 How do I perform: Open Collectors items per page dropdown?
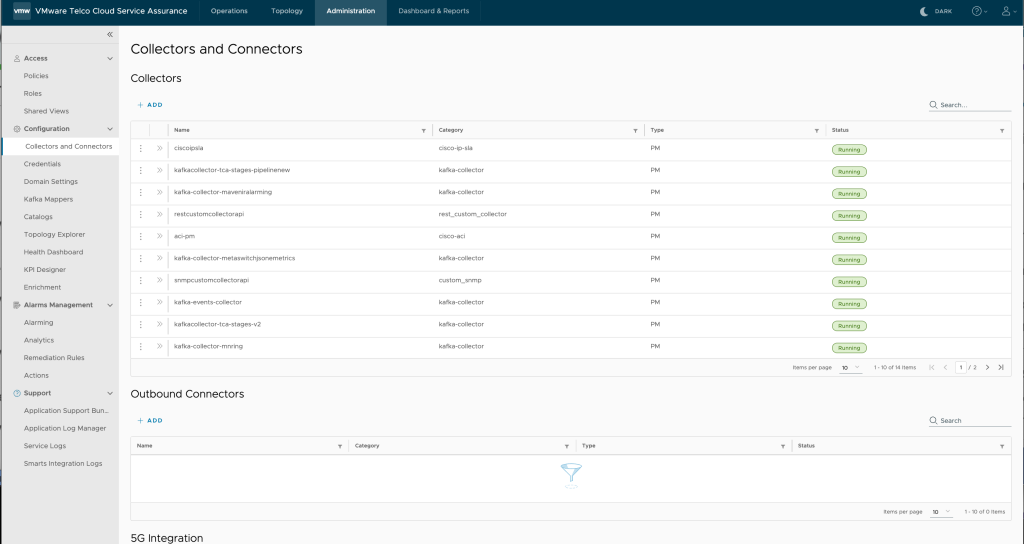(850, 367)
